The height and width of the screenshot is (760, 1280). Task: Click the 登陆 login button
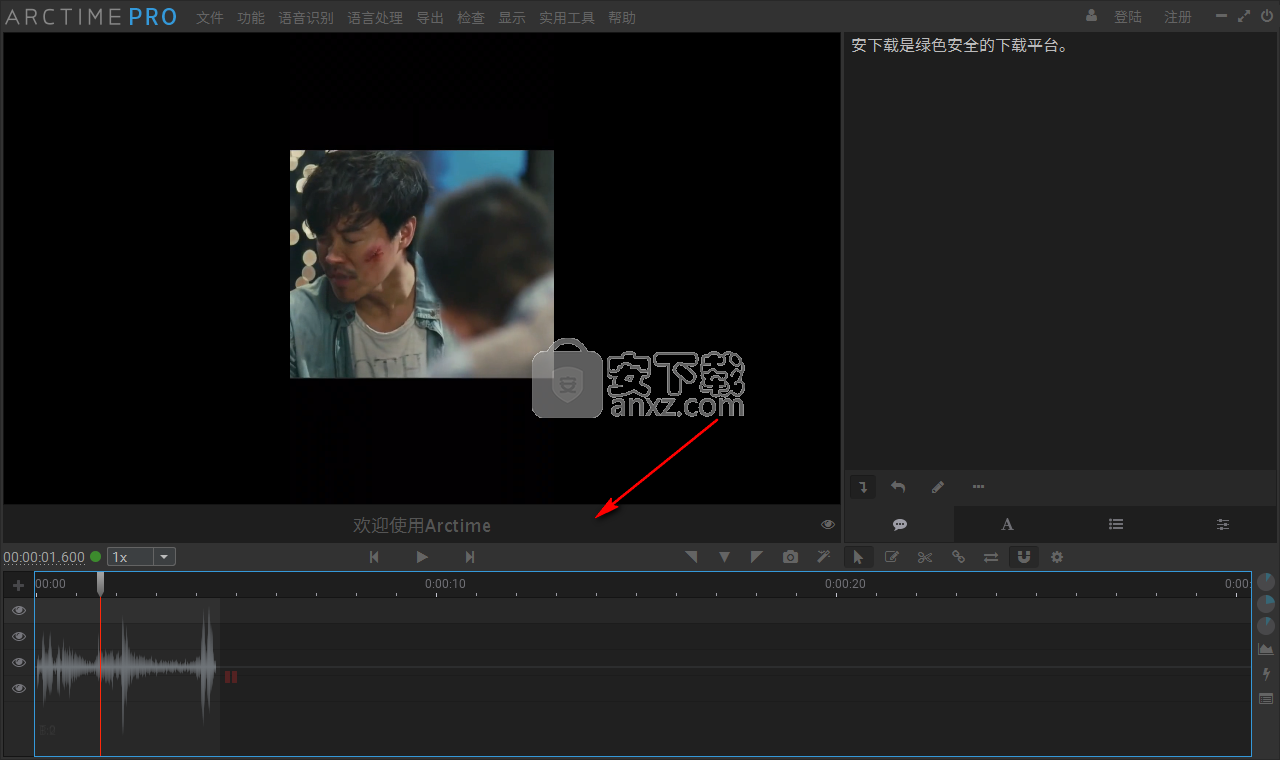pos(1128,17)
